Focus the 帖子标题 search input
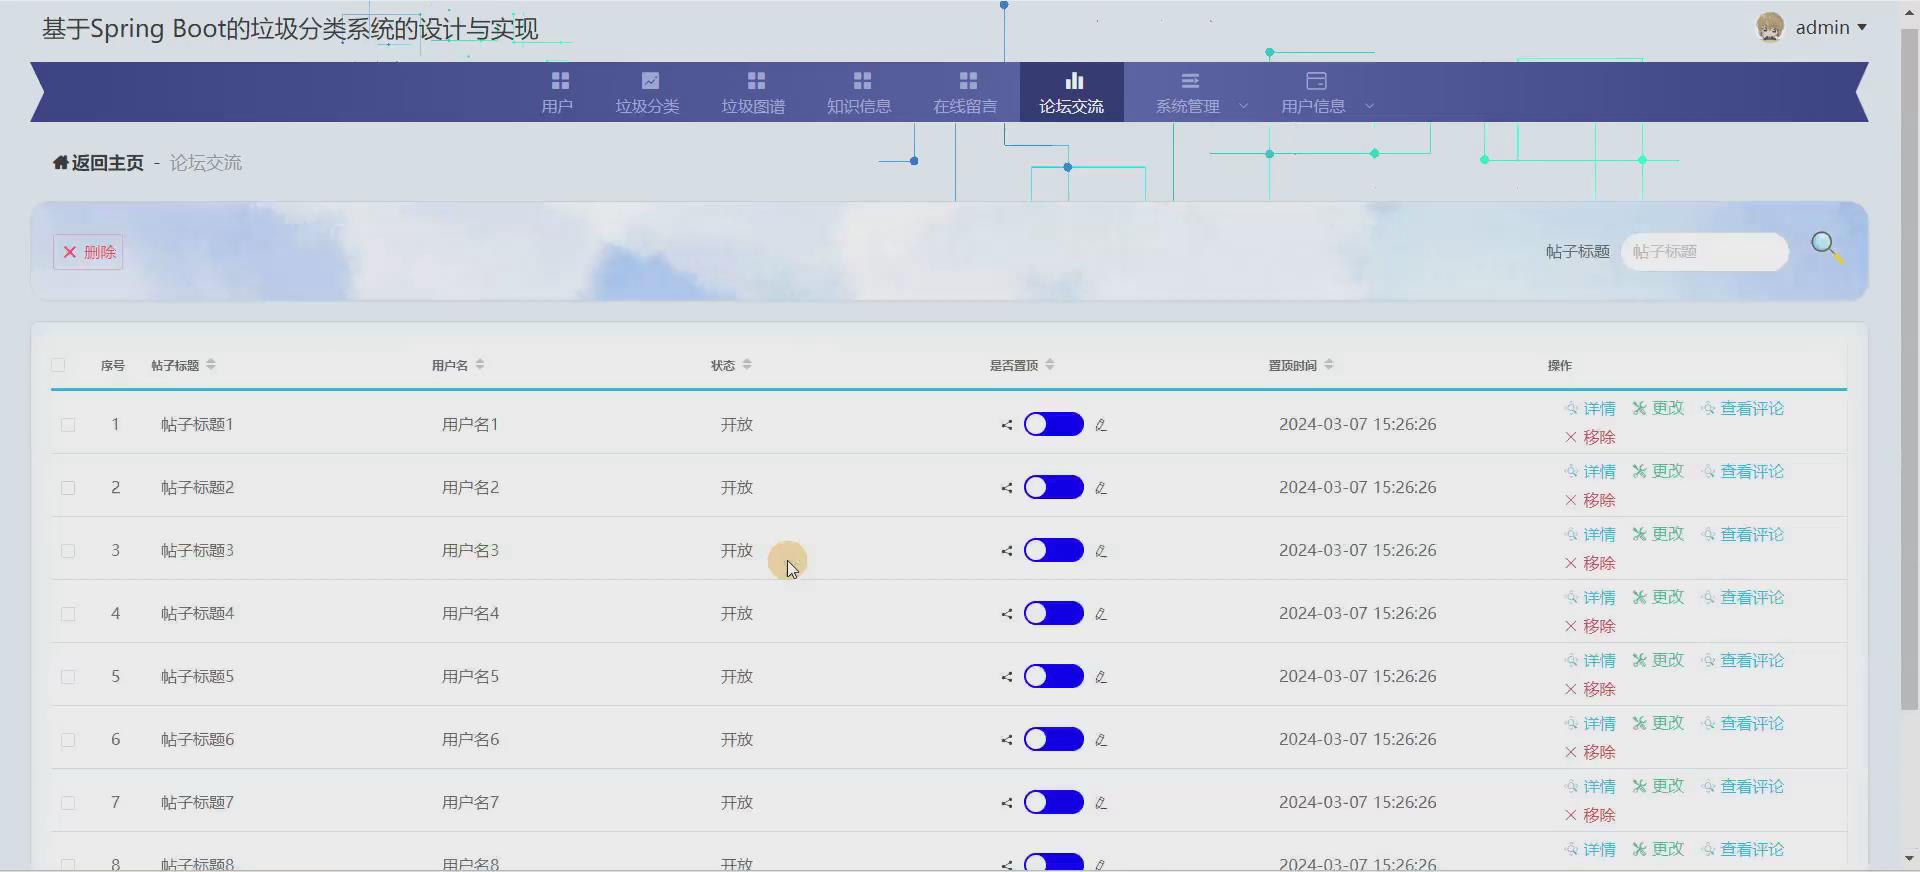1920x872 pixels. 1704,252
